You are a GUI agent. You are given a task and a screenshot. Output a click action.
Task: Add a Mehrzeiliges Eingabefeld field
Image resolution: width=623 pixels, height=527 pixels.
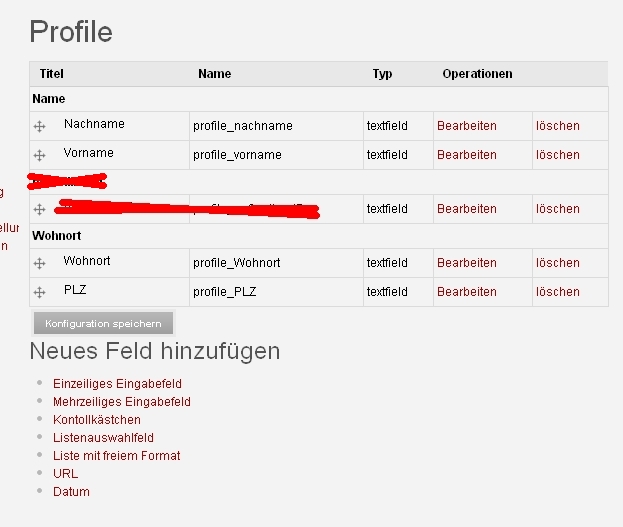121,401
